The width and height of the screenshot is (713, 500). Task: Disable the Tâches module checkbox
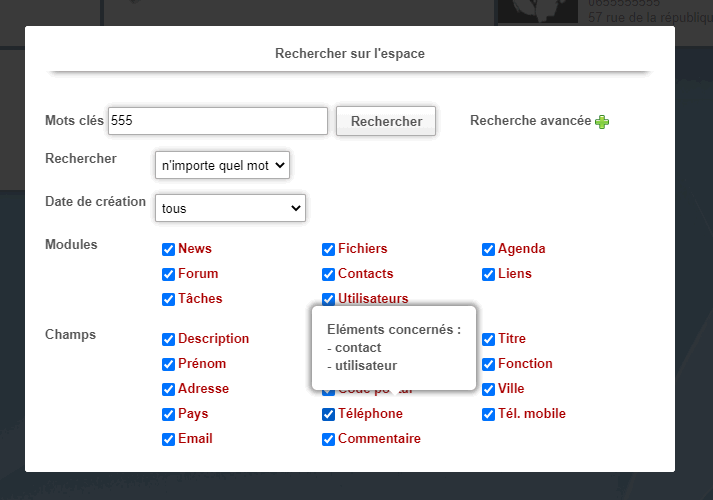(x=169, y=299)
